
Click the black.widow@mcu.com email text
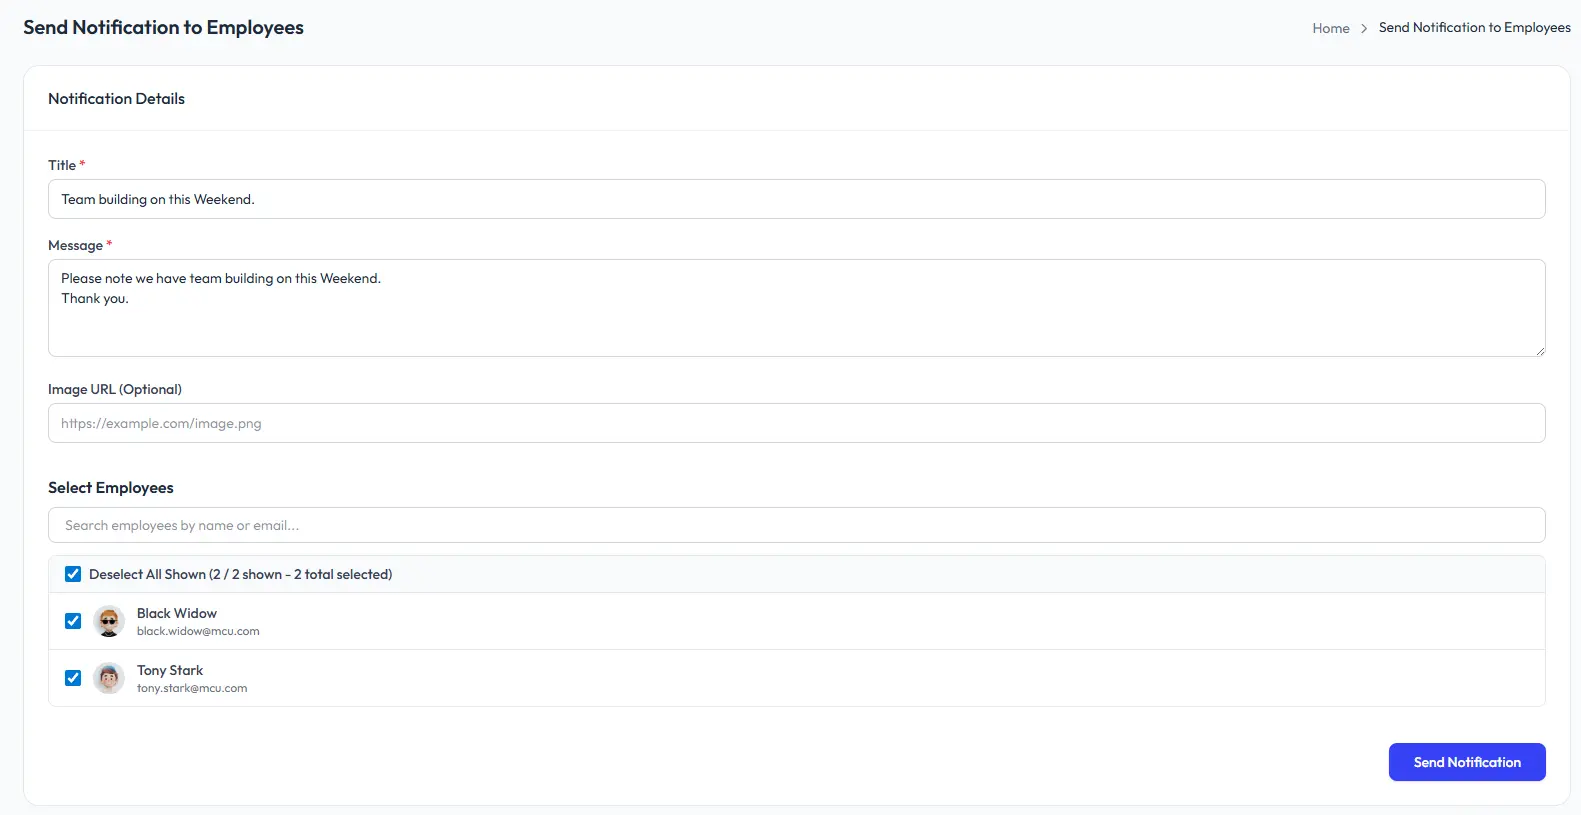pos(198,631)
